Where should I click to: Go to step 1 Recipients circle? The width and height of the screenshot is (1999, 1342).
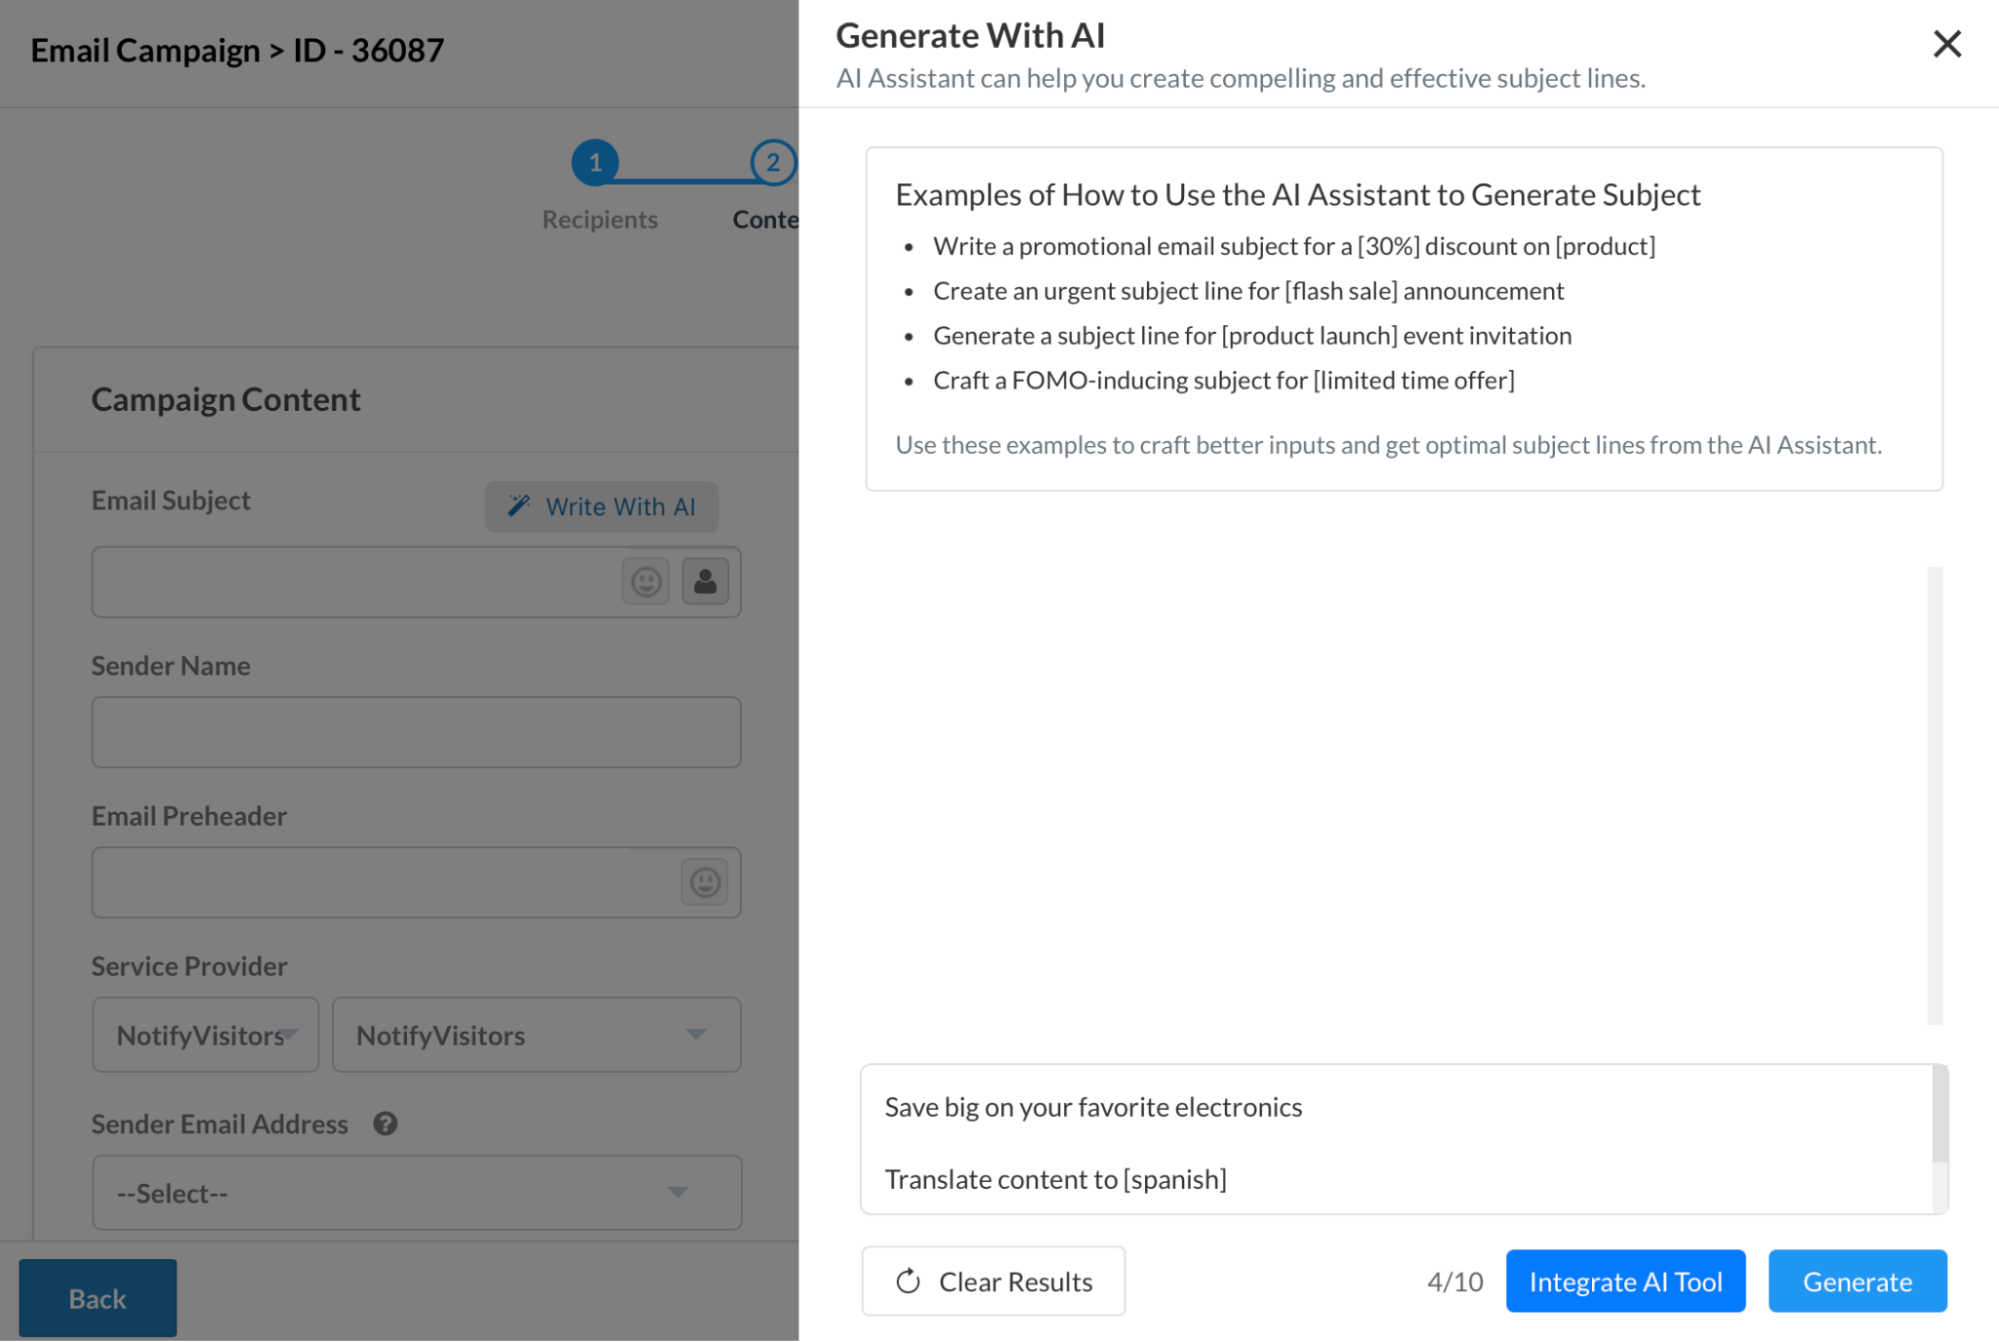coord(595,162)
